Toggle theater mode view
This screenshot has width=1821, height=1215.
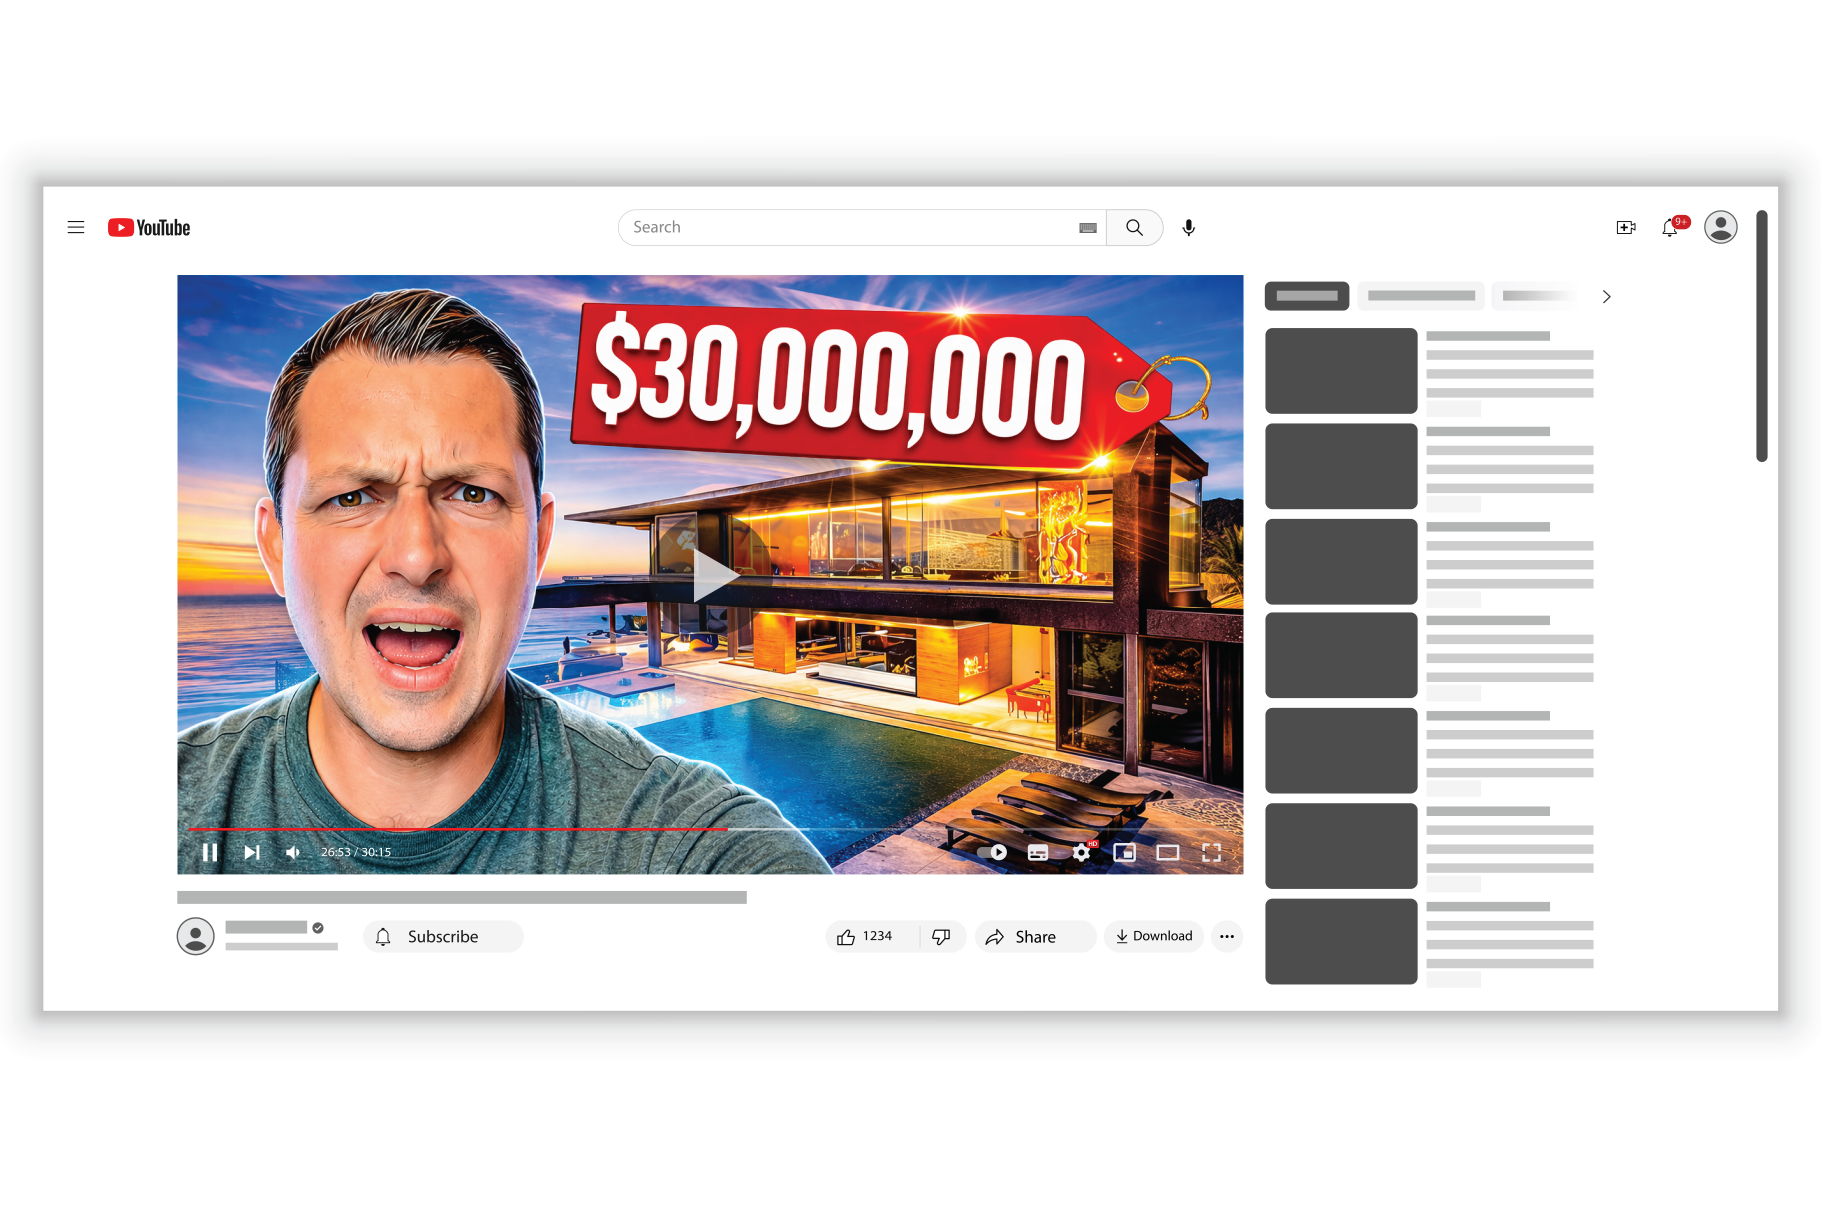(x=1167, y=852)
